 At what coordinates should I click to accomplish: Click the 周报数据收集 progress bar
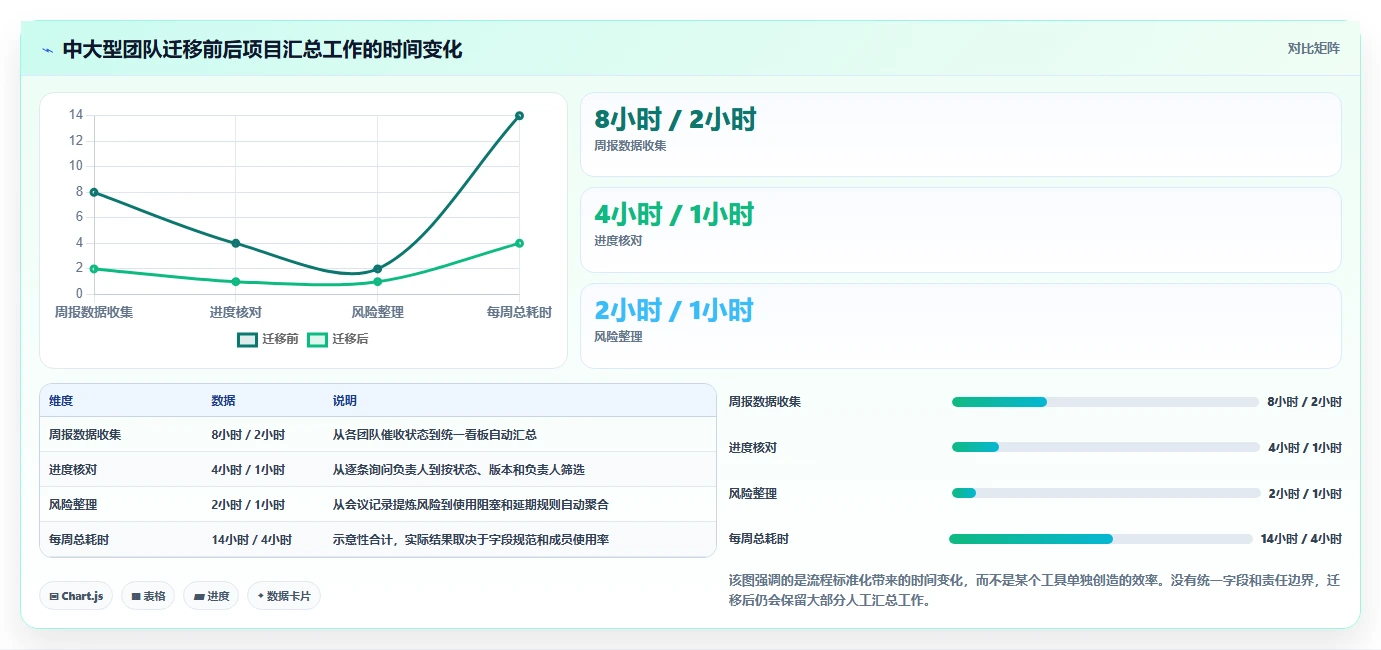pos(1105,402)
